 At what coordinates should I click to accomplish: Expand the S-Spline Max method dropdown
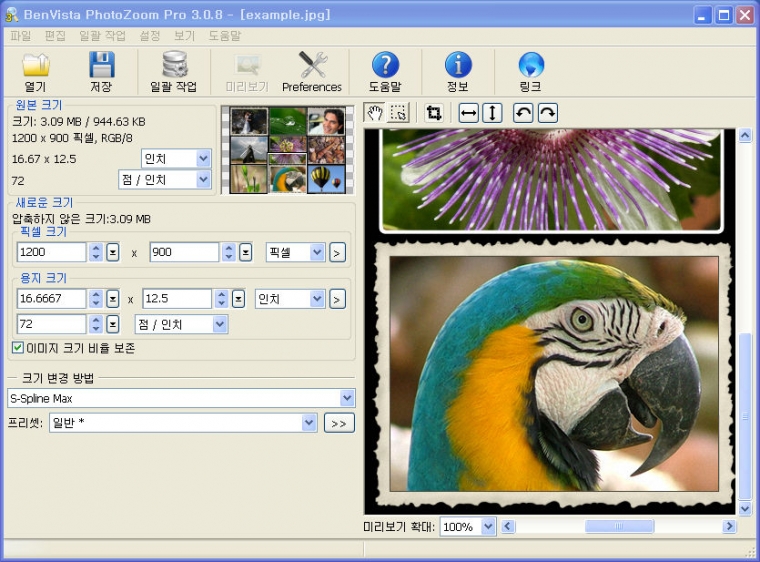347,398
